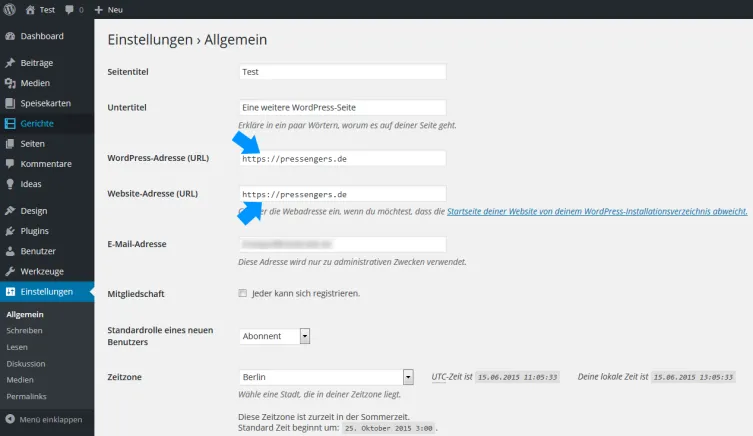Screen dimensions: 753x436
Task: Click local time value 15.06.2015 13:05:33
Action: click(693, 377)
